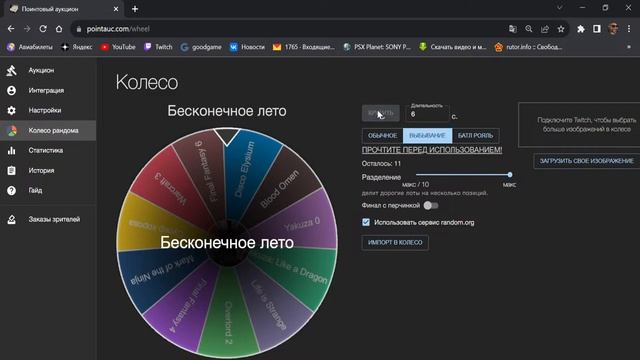This screenshot has height=360, width=640.
Task: Open the Chrome three-dot menu
Action: click(629, 29)
